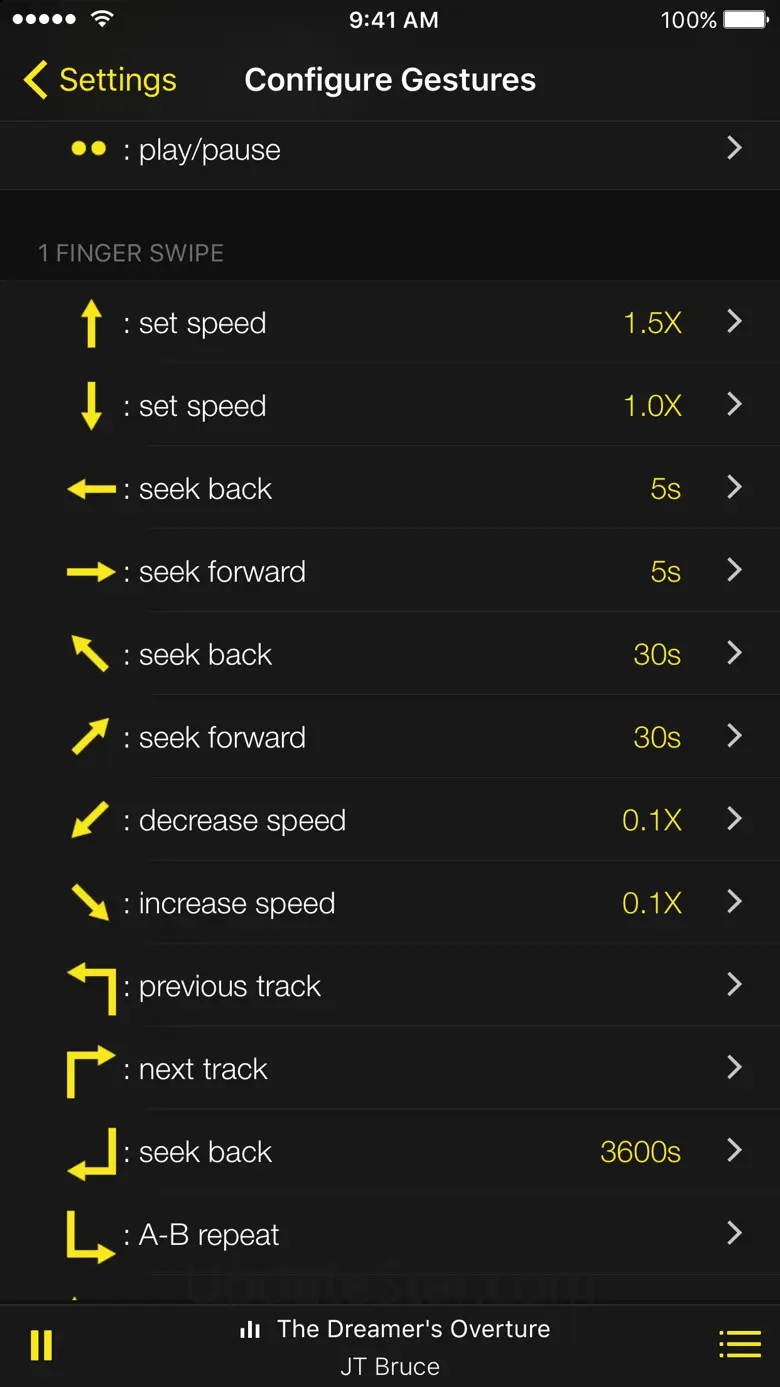
Task: Change the 1.5X set speed value
Action: [x=652, y=324]
